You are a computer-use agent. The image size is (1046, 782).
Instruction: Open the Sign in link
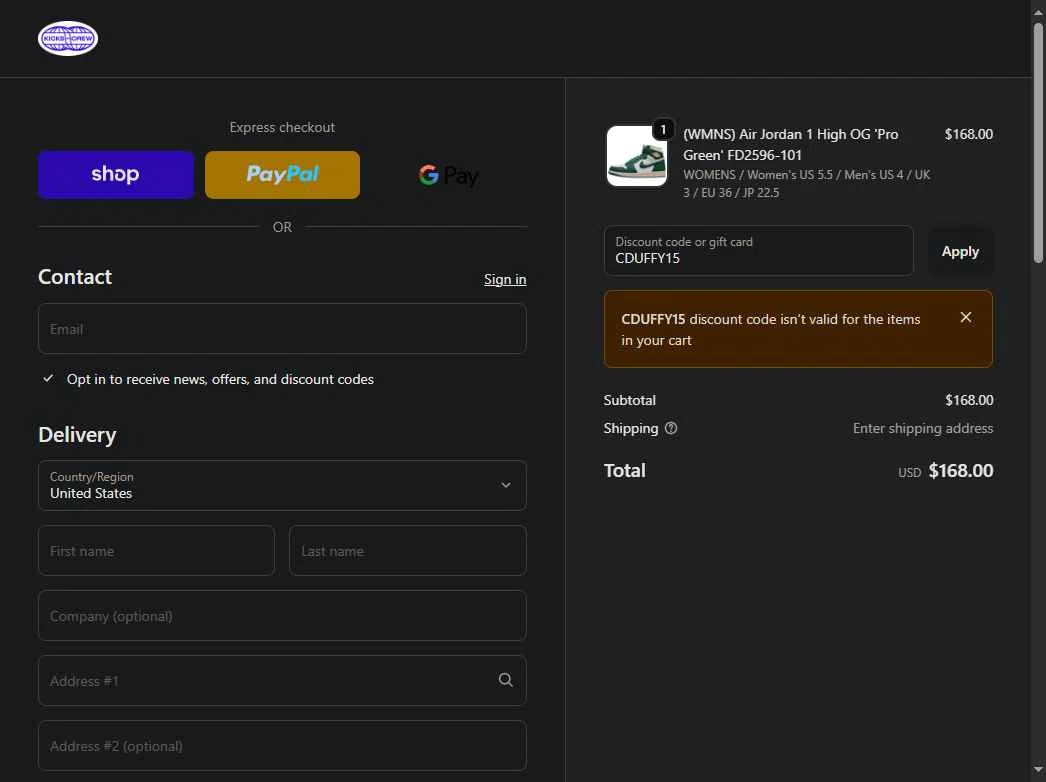505,279
